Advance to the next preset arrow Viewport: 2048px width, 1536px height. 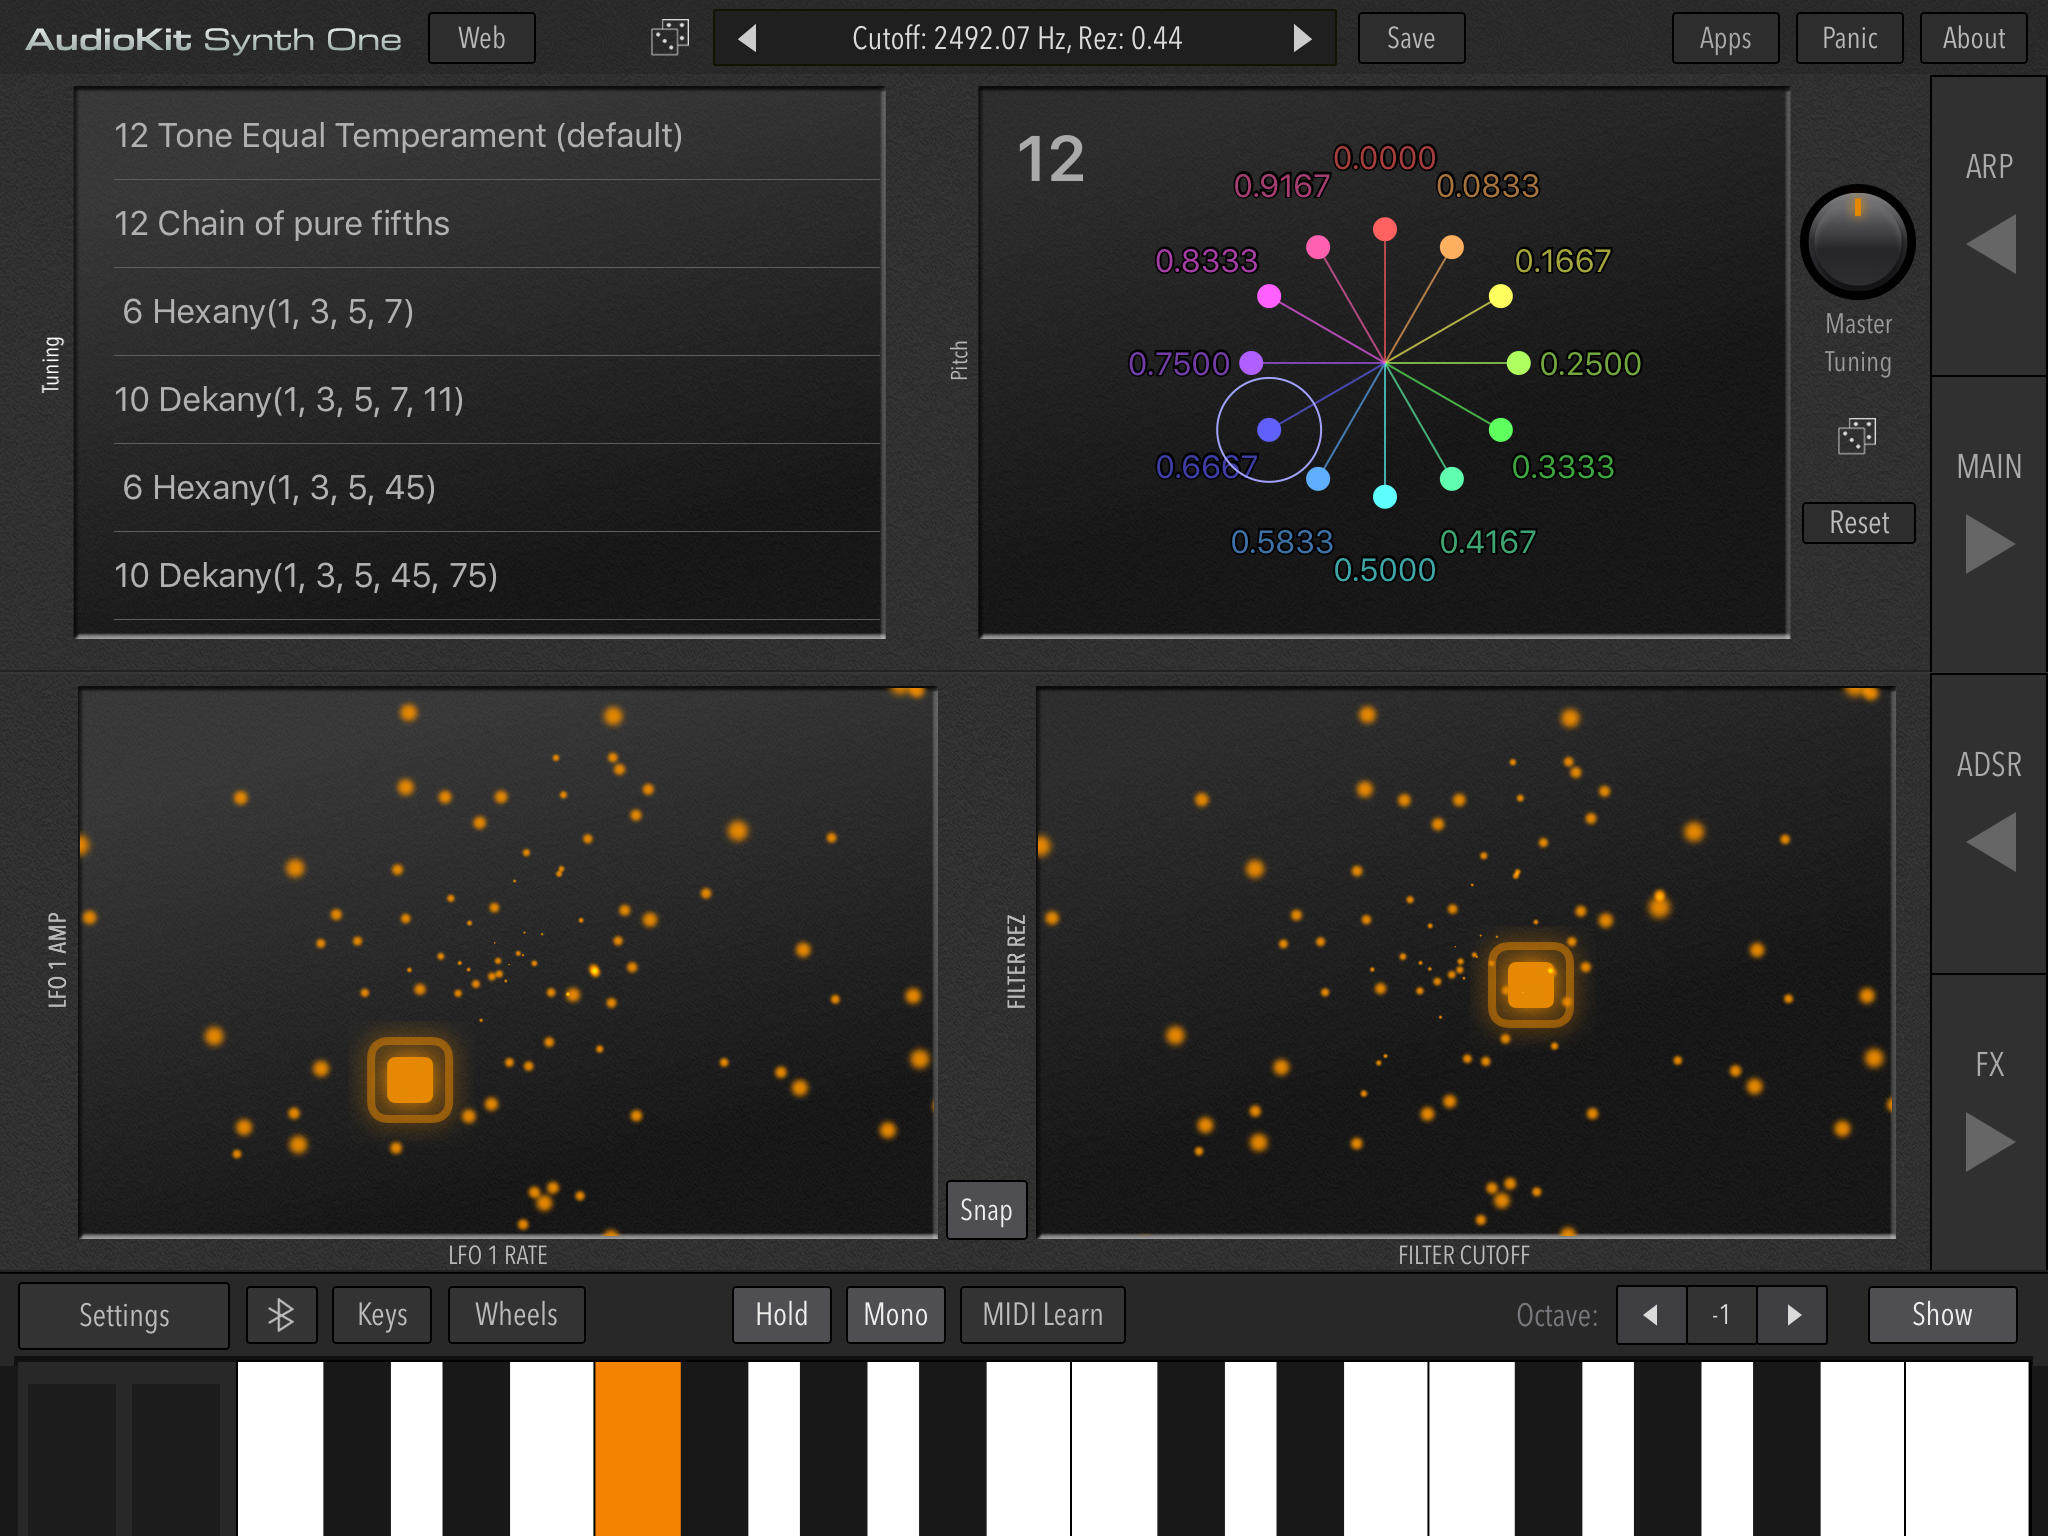(x=1301, y=38)
